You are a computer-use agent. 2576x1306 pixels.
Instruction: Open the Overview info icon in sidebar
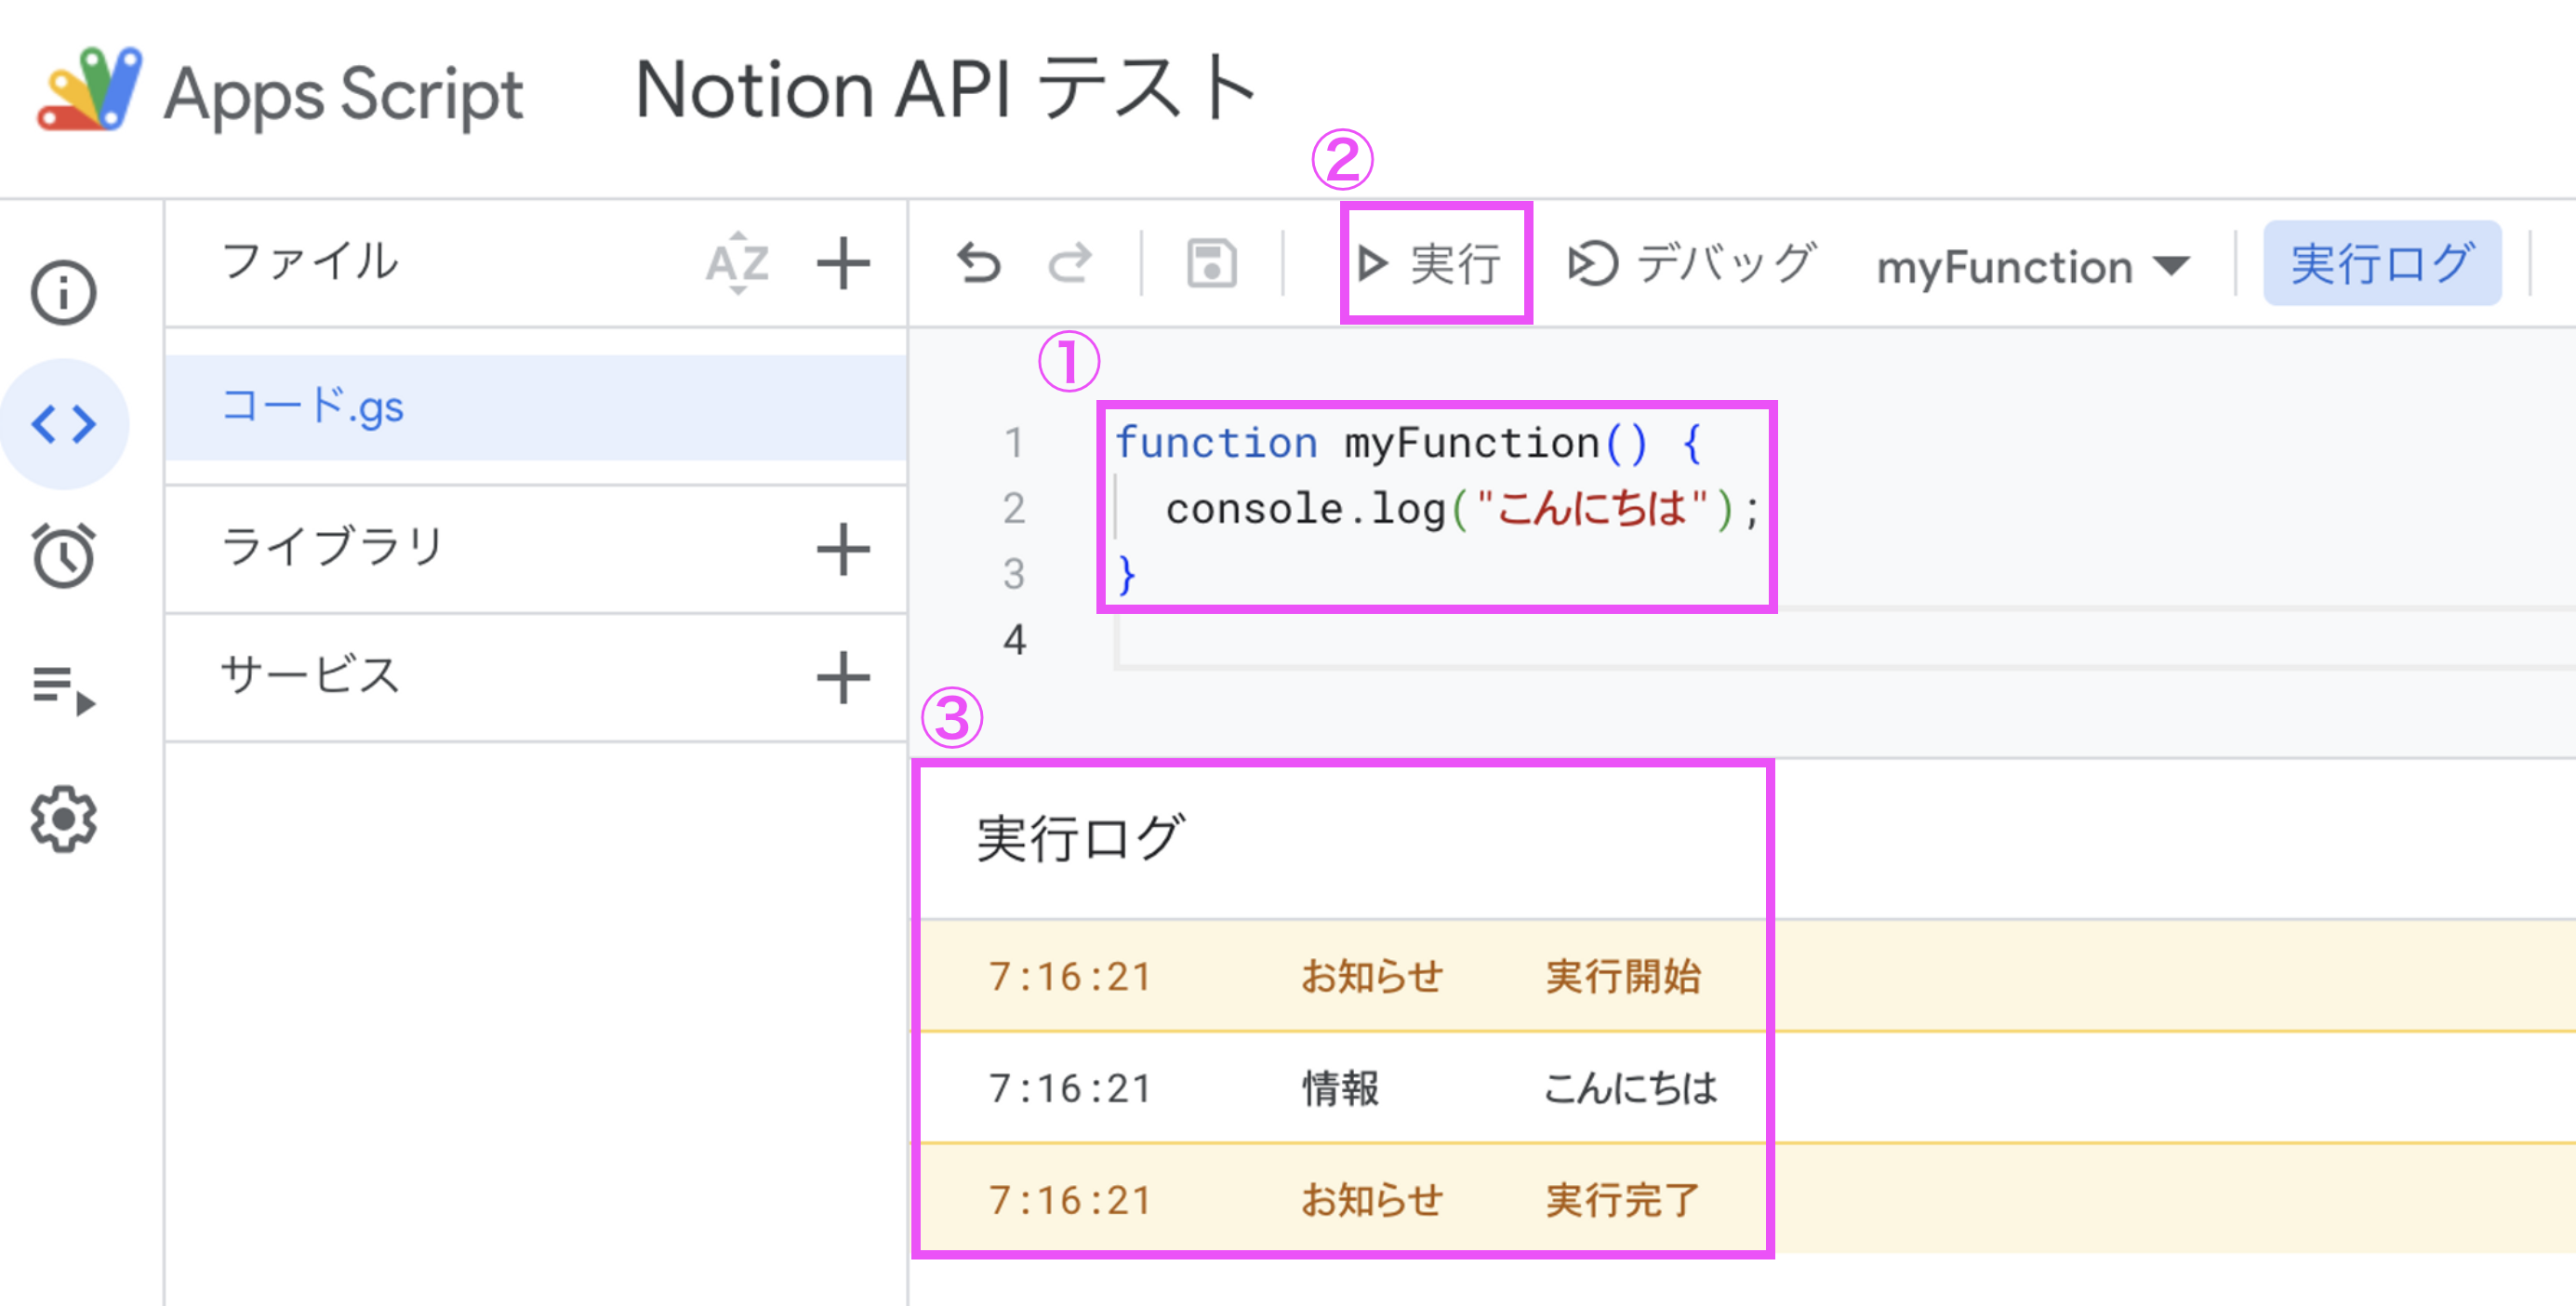click(64, 293)
